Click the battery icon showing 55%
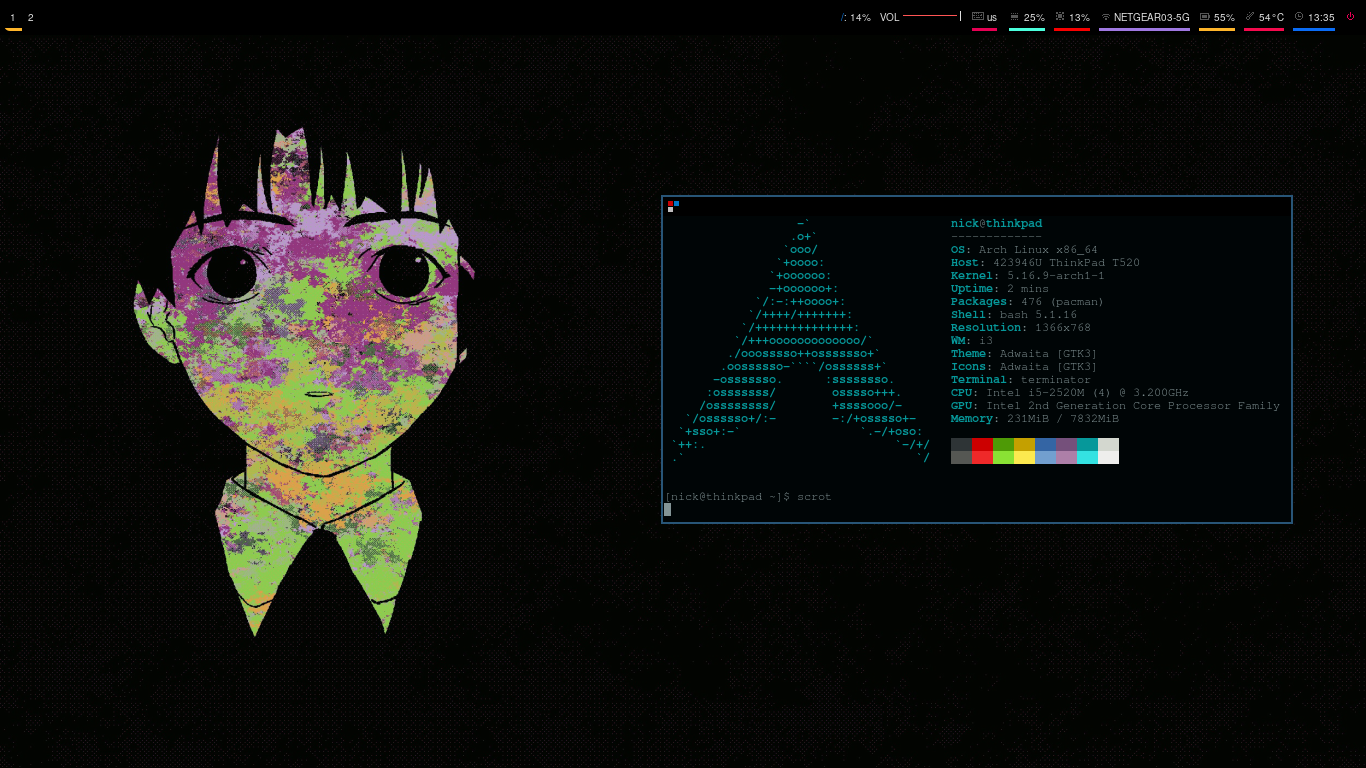 [x=1205, y=17]
